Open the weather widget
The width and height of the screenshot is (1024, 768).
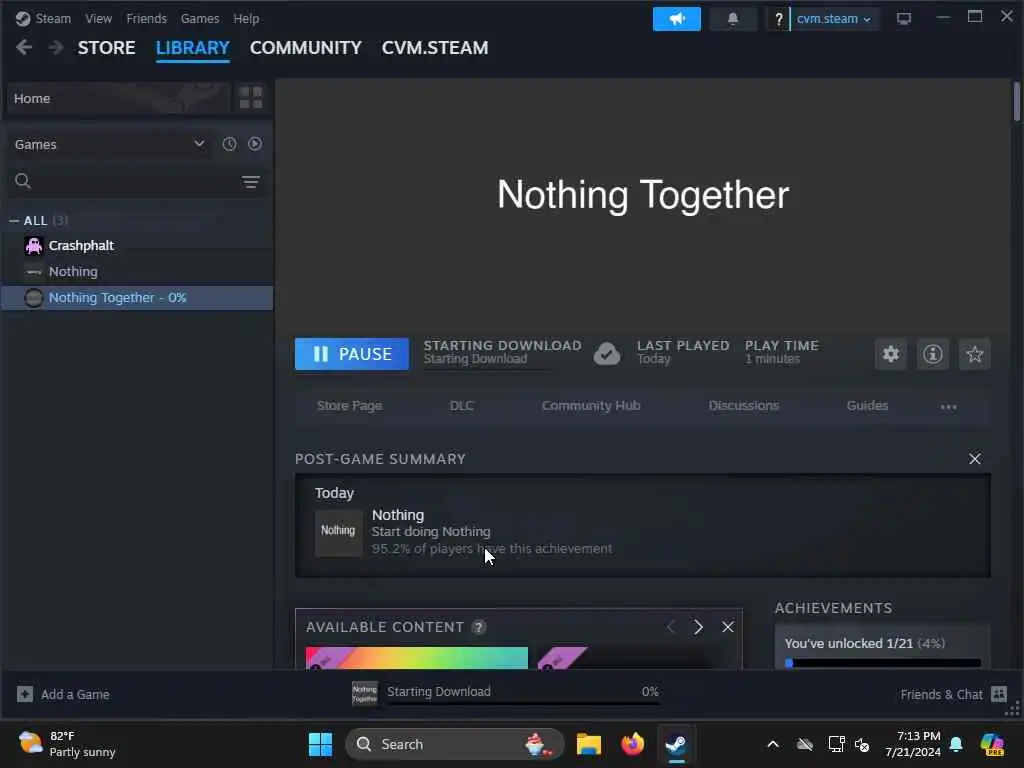(67, 744)
